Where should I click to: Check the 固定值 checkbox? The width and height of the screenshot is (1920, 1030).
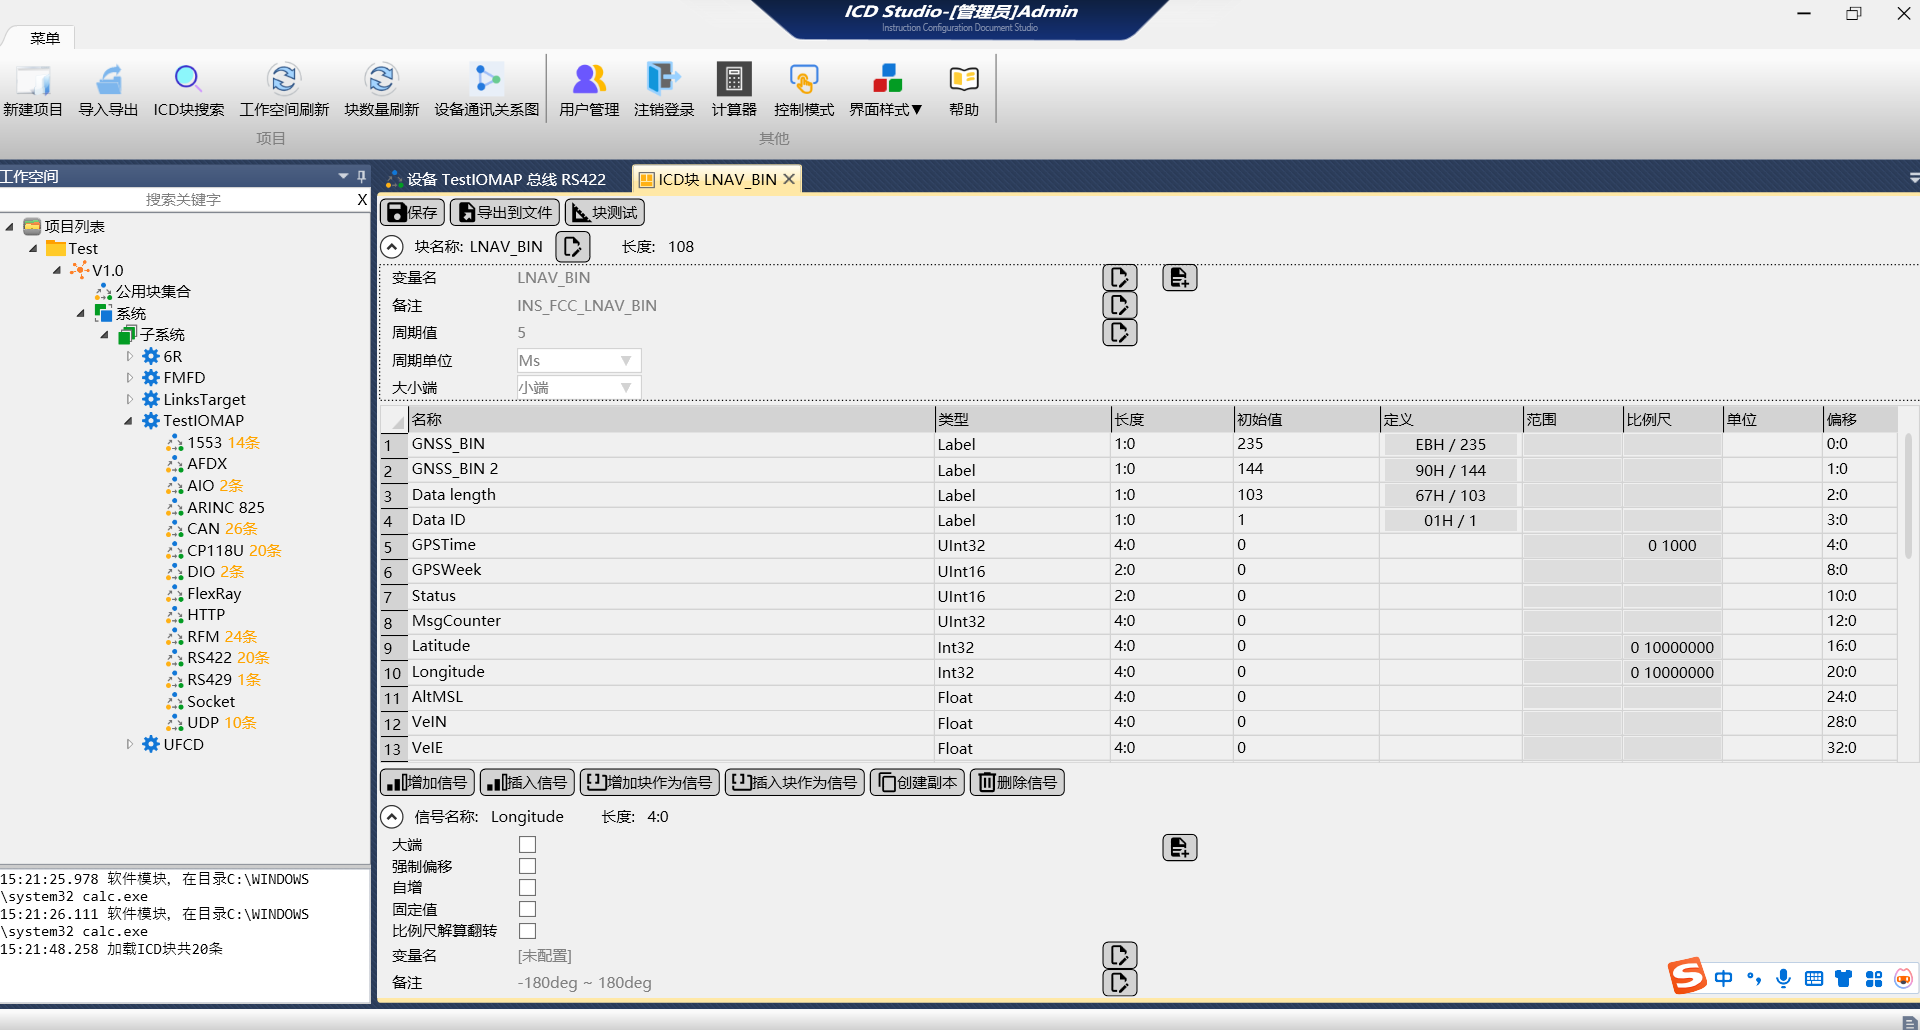527,909
